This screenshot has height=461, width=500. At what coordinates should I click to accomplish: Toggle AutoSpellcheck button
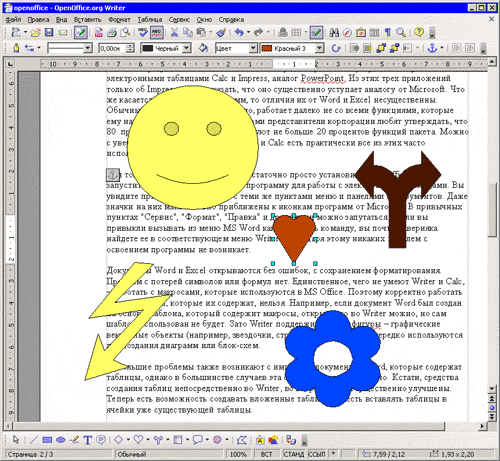pos(156,32)
